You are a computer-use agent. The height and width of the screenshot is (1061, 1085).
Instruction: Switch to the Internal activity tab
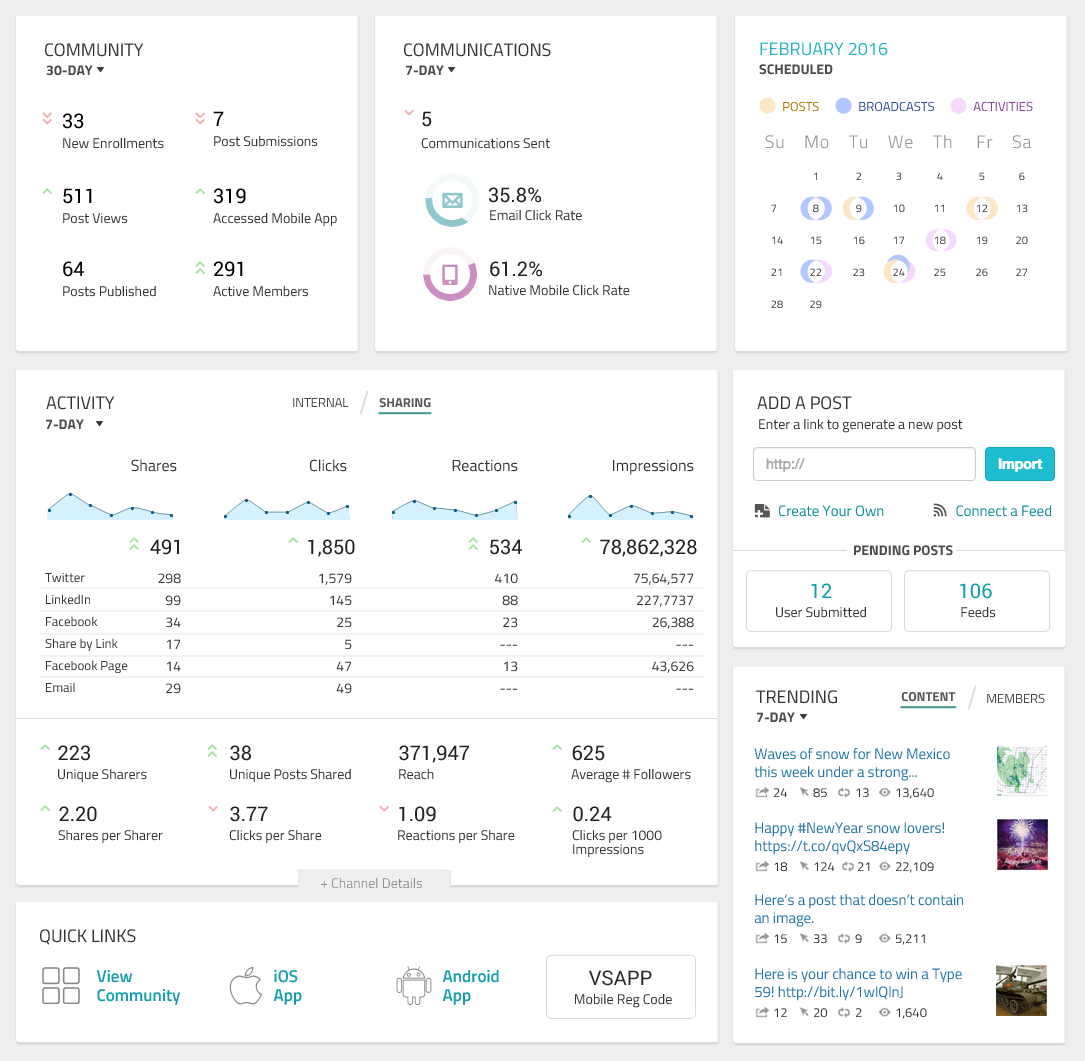320,403
